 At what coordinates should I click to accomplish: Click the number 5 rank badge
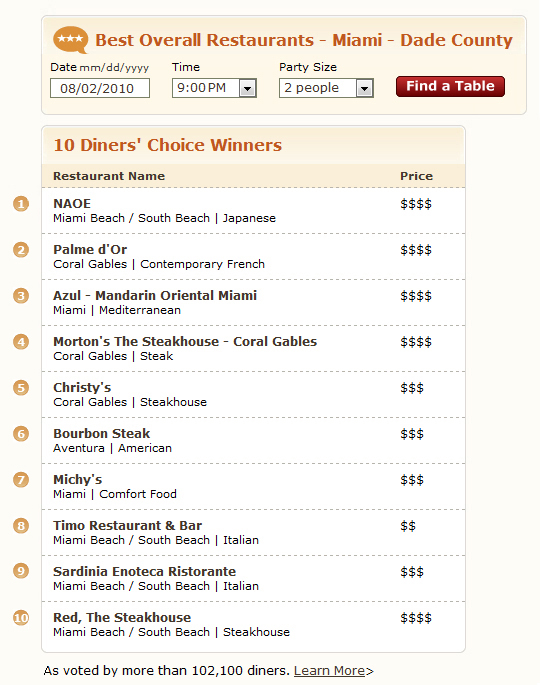[21, 388]
